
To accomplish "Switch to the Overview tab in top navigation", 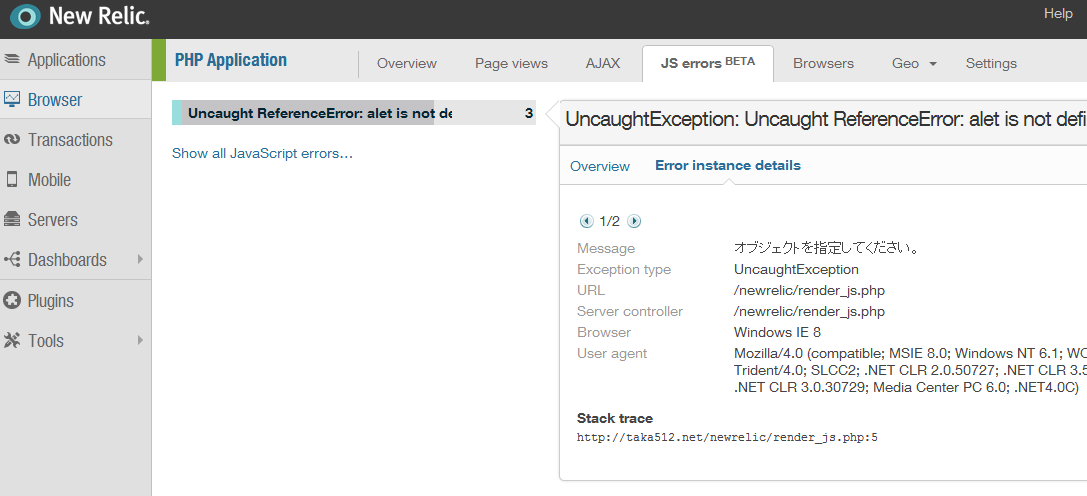I will click(x=406, y=63).
